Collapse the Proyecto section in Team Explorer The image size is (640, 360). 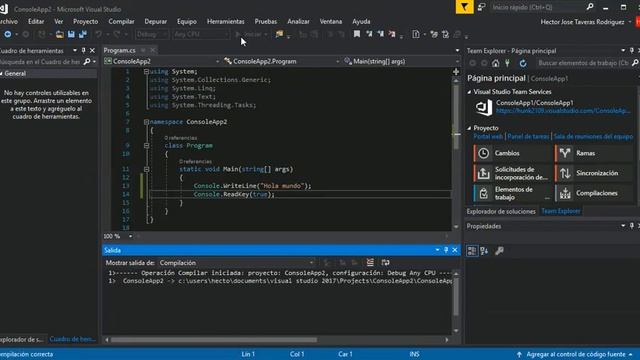(469, 128)
